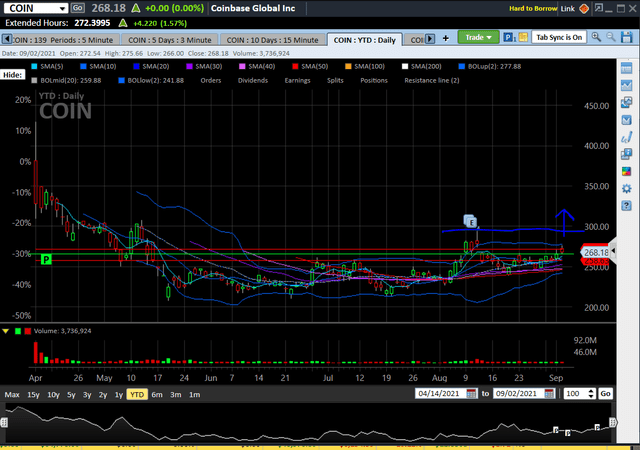The image size is (640, 450).
Task: Open the M-shaped studies icon in right sidebar
Action: (627, 120)
